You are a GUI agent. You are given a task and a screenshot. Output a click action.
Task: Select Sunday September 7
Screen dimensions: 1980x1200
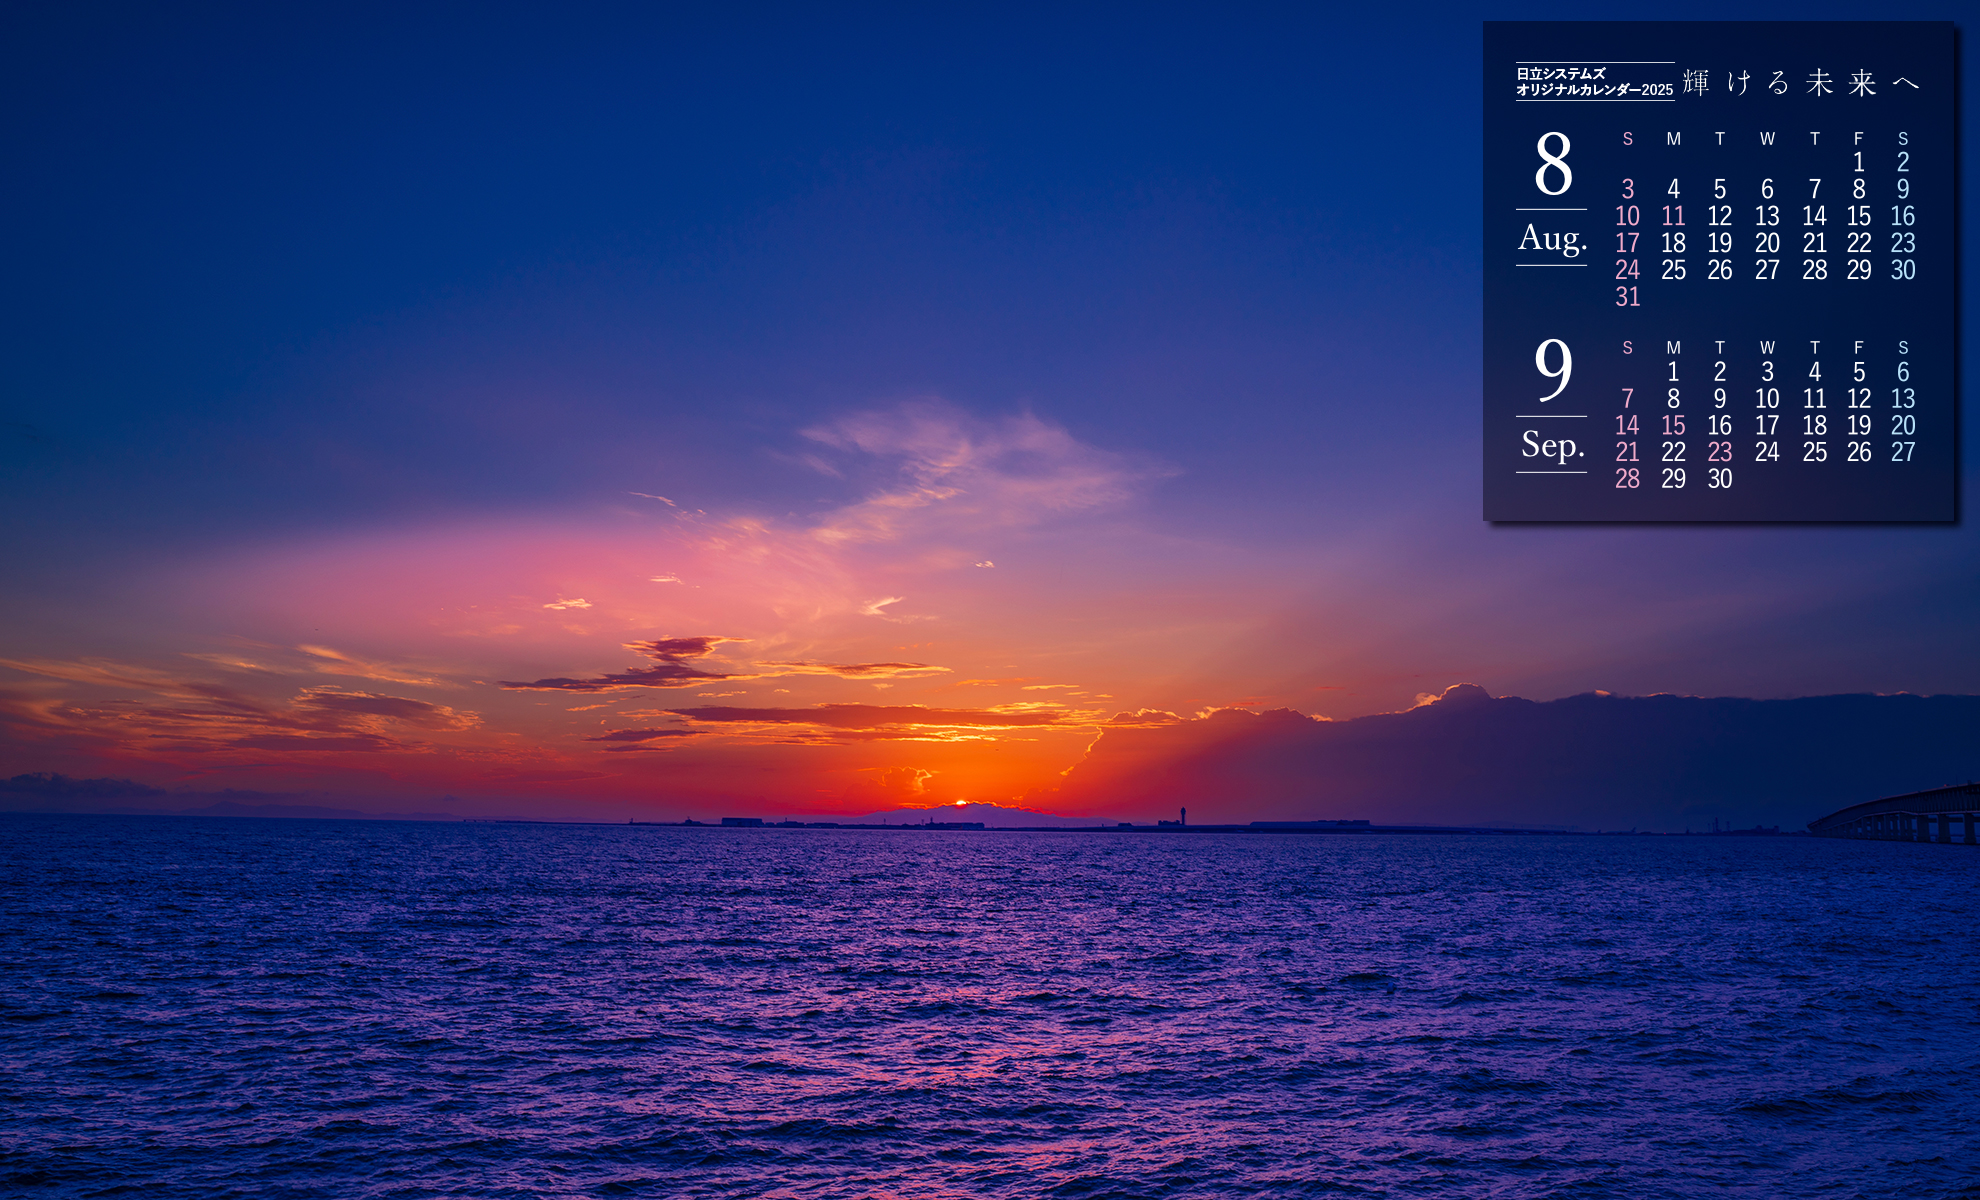click(1628, 399)
